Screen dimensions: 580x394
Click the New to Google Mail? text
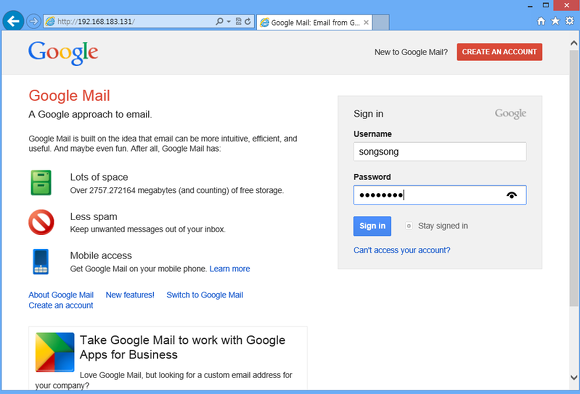pos(411,52)
